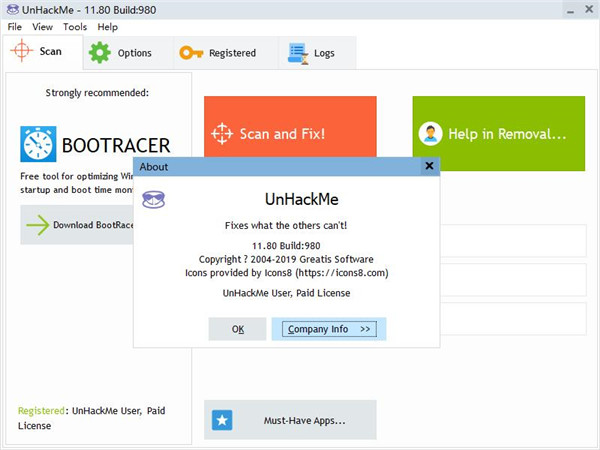
Task: Click the BOOTRACER title text
Action: tap(116, 145)
